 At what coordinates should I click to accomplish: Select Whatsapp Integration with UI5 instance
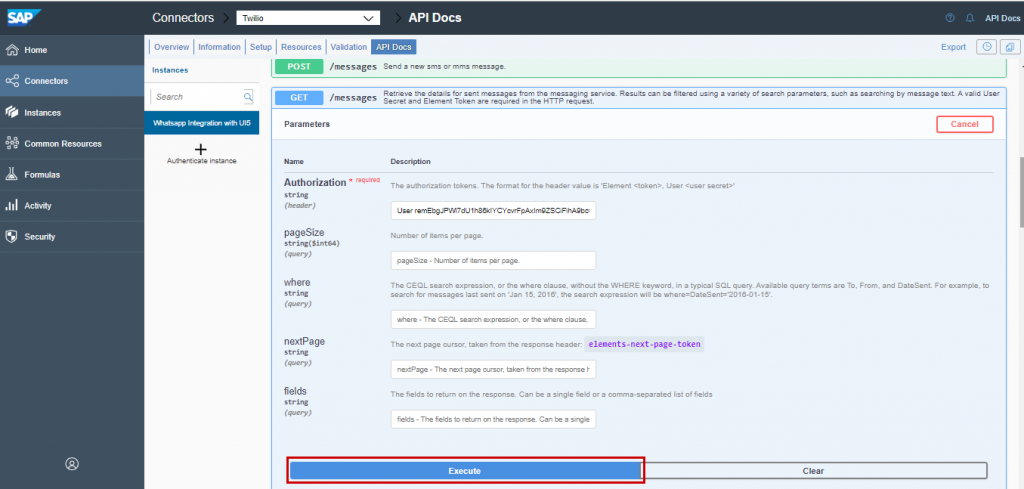[202, 123]
